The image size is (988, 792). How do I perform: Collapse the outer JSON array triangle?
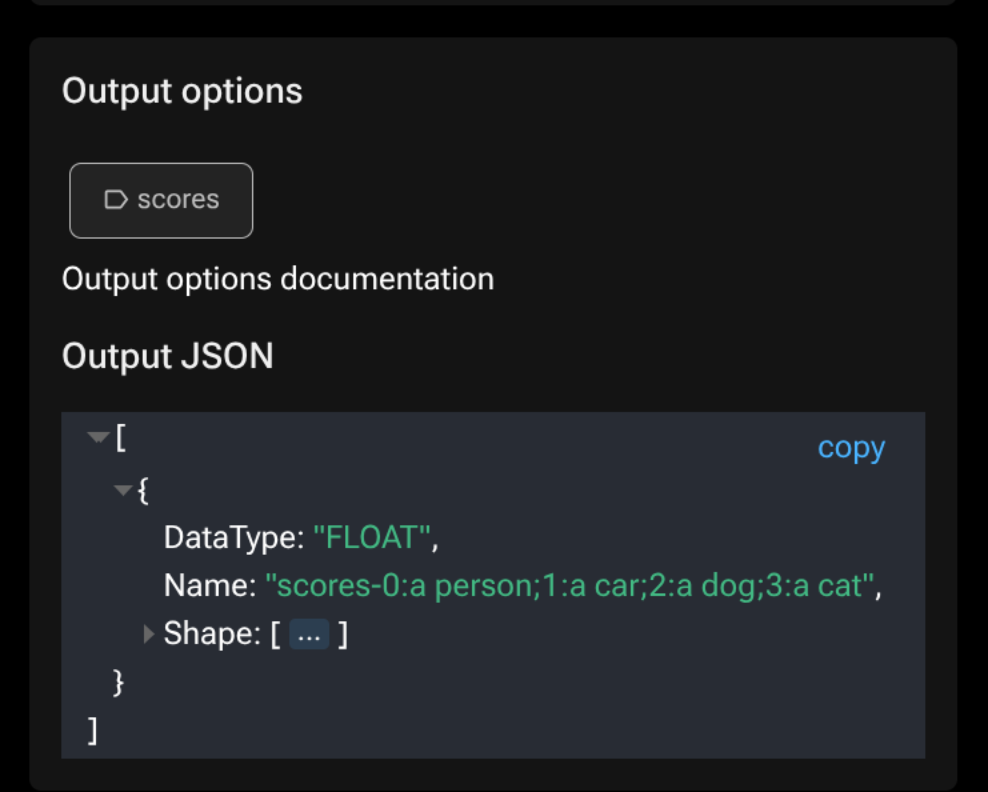[x=98, y=437]
